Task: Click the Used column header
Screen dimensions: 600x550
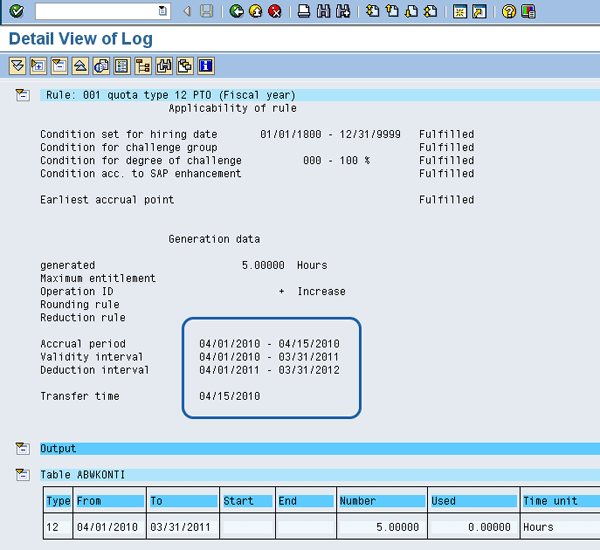Action: [472, 501]
